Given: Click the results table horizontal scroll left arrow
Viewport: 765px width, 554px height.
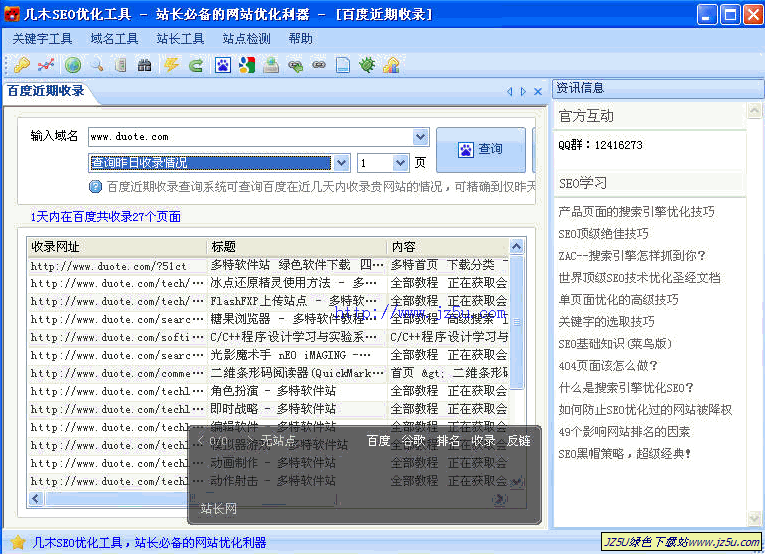Looking at the screenshot, I should 36,498.
